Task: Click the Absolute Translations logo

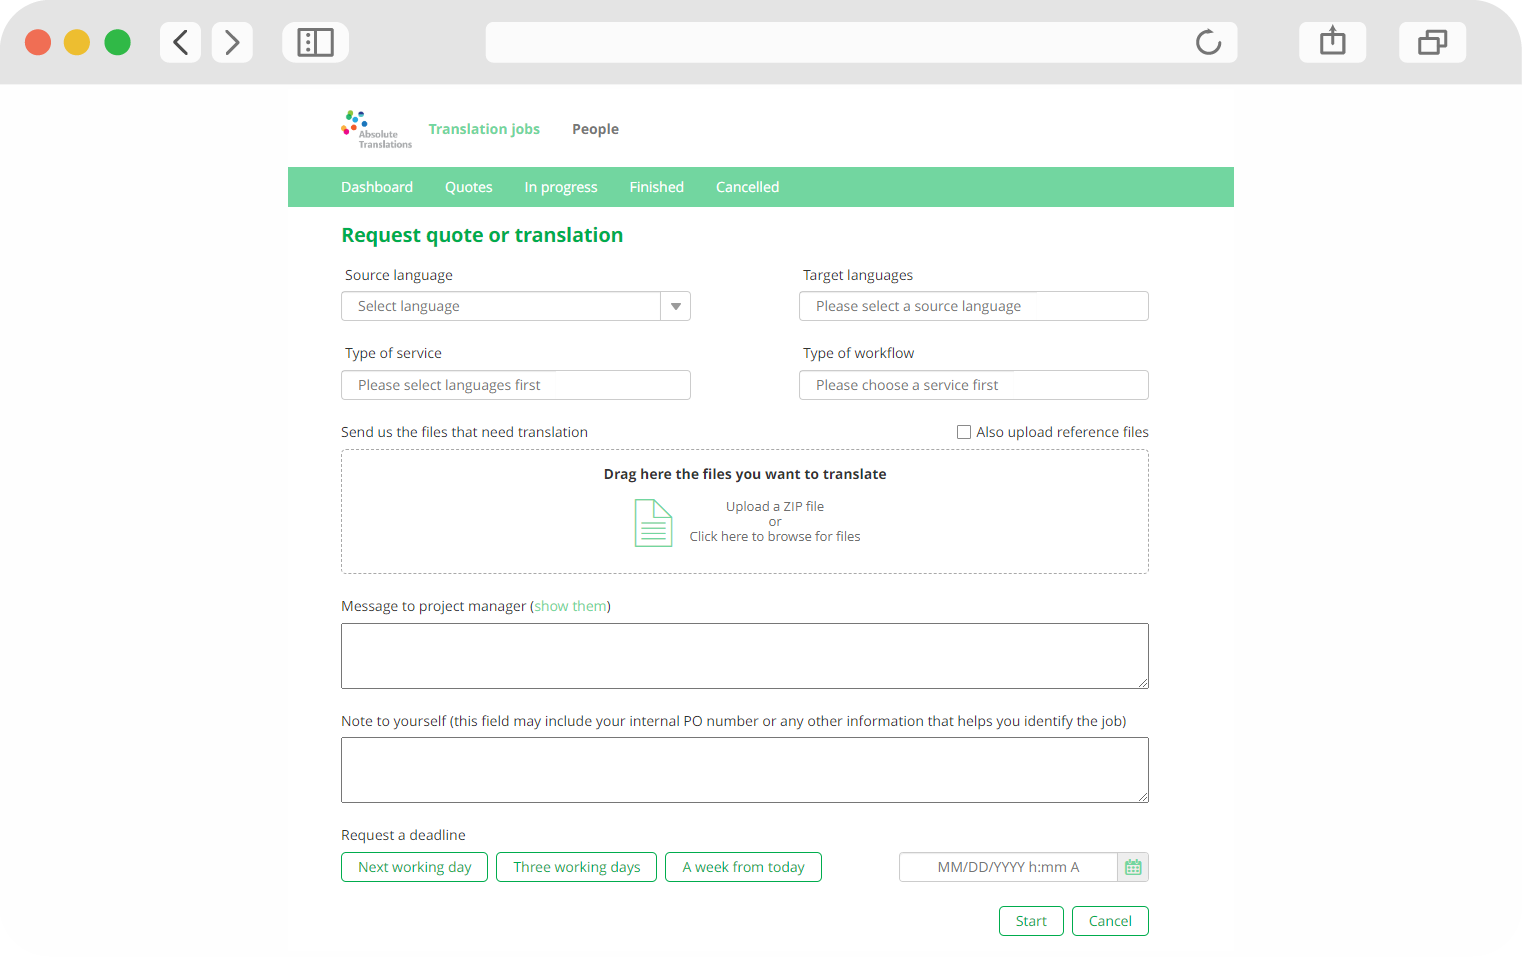Action: click(375, 128)
